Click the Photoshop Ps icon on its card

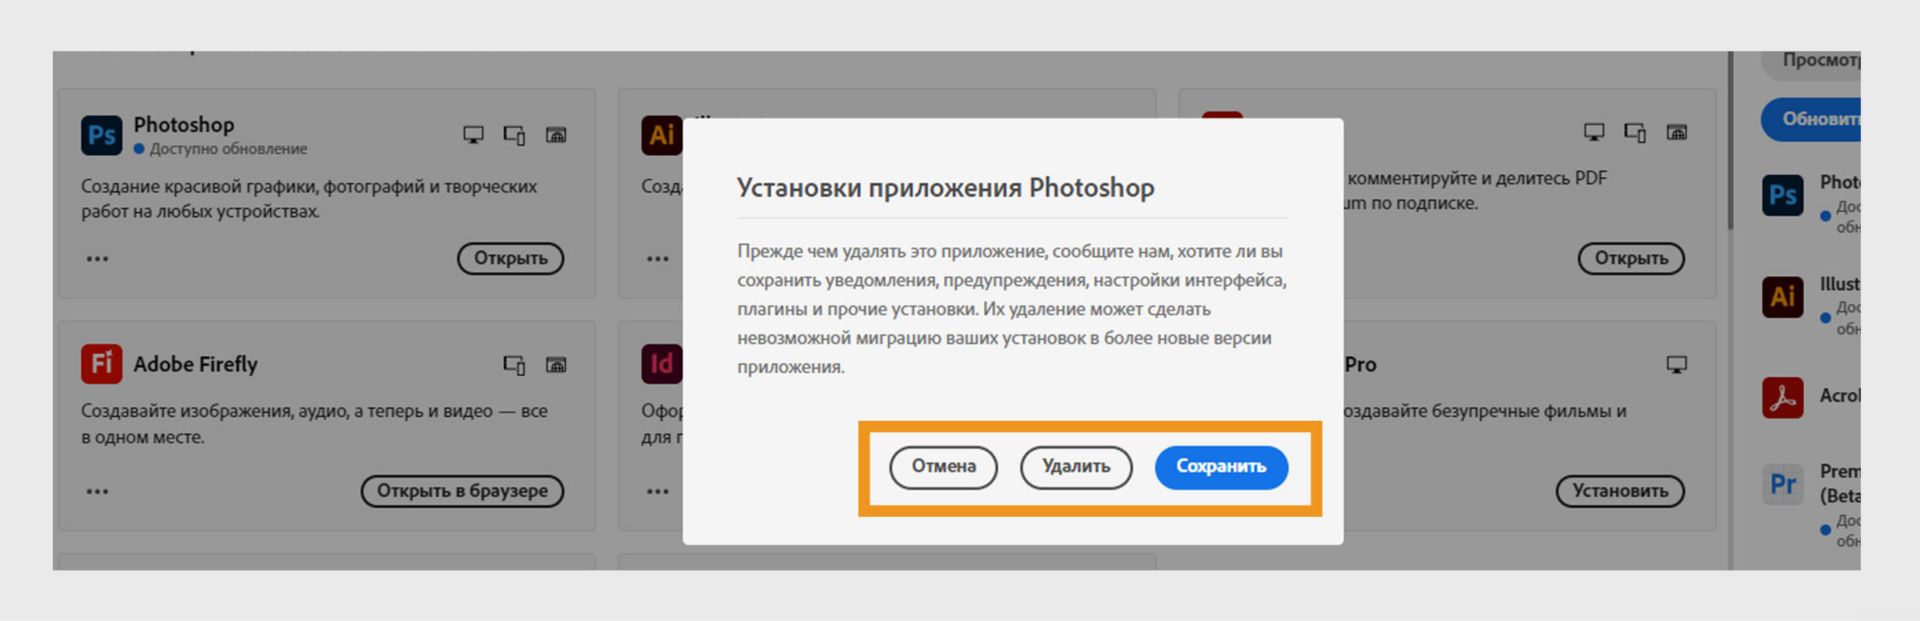[x=102, y=135]
